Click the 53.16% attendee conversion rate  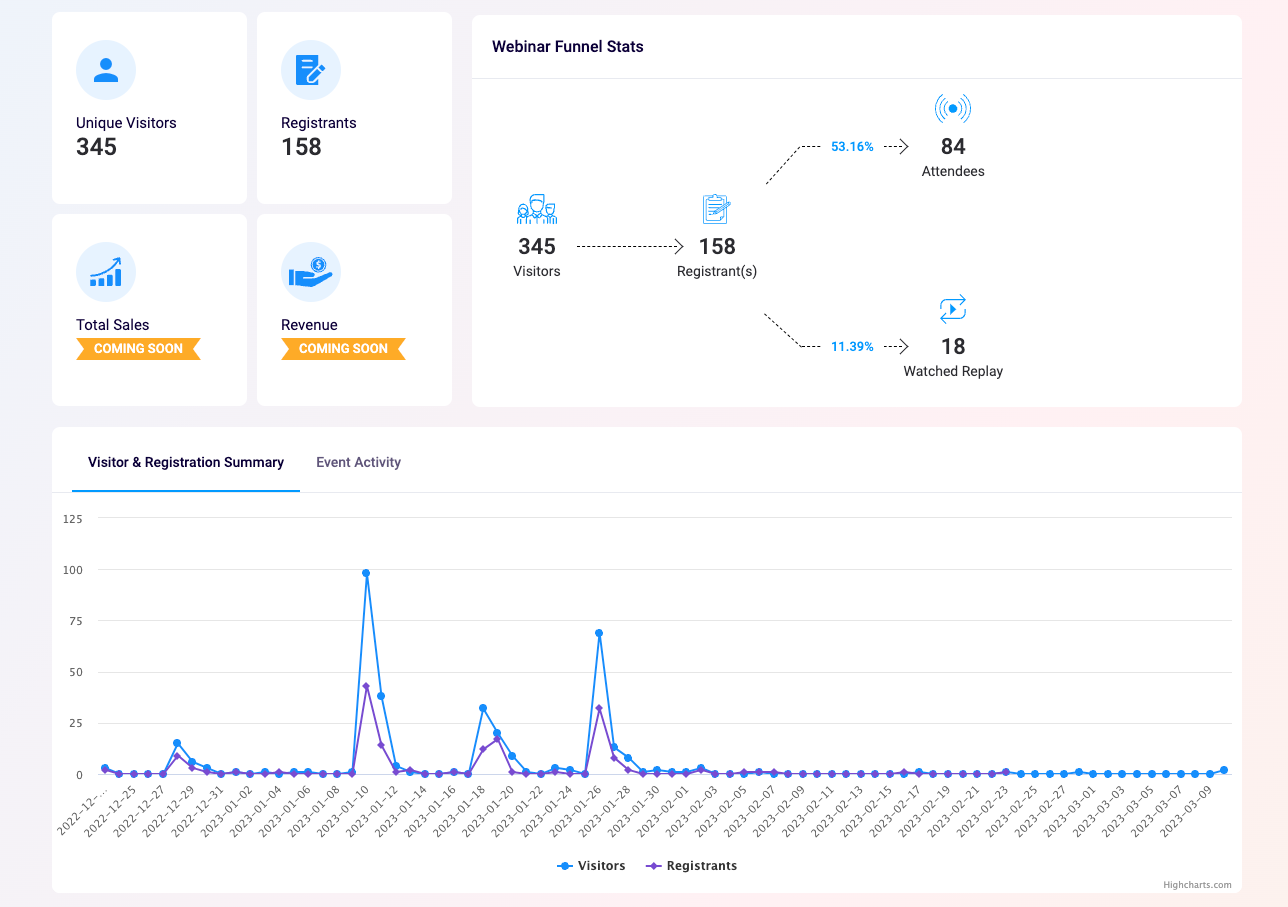[852, 147]
